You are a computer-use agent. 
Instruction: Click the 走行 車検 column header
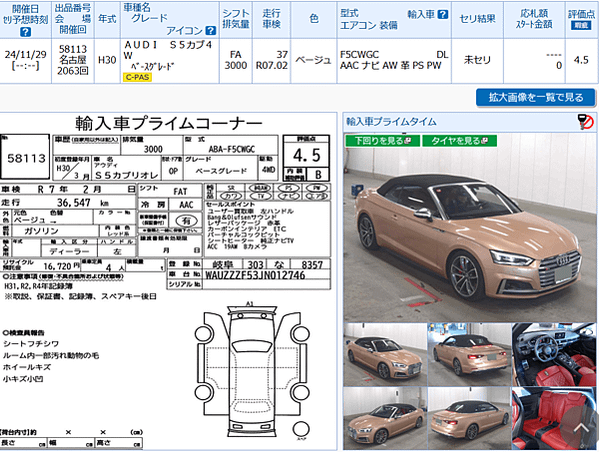coord(271,19)
